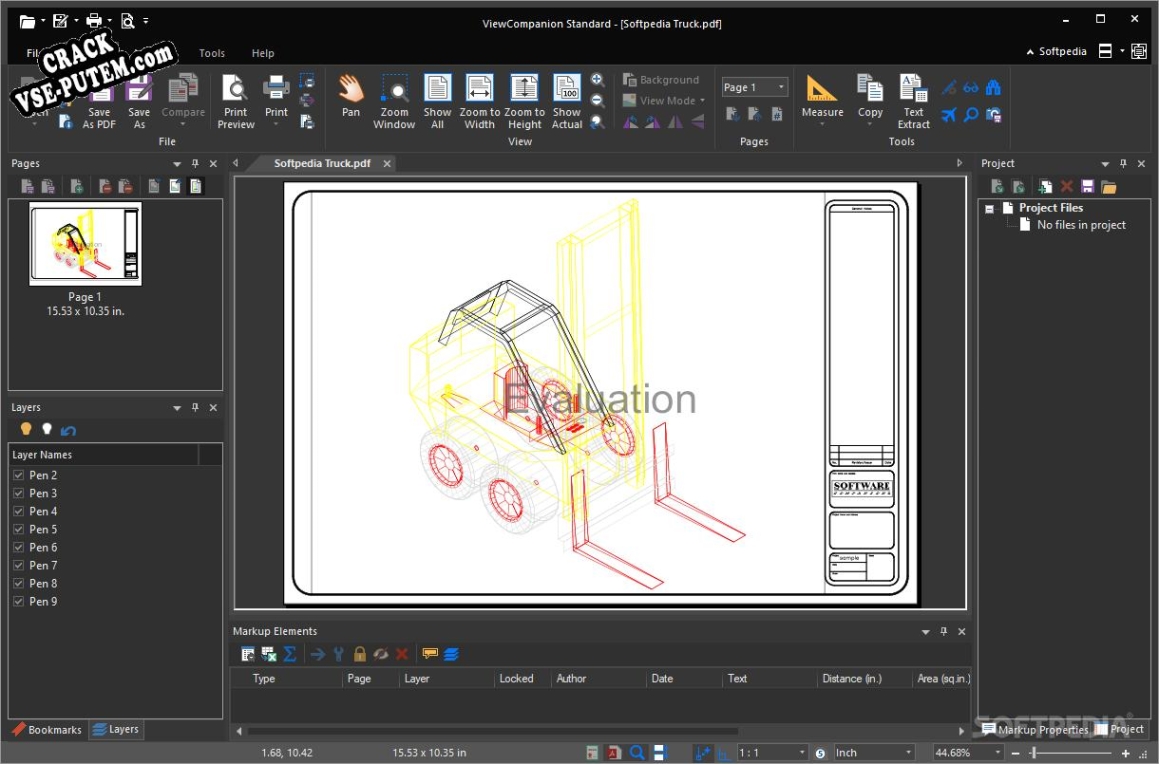The width and height of the screenshot is (1159, 764).
Task: Click the Save As ribbon button
Action: point(139,103)
